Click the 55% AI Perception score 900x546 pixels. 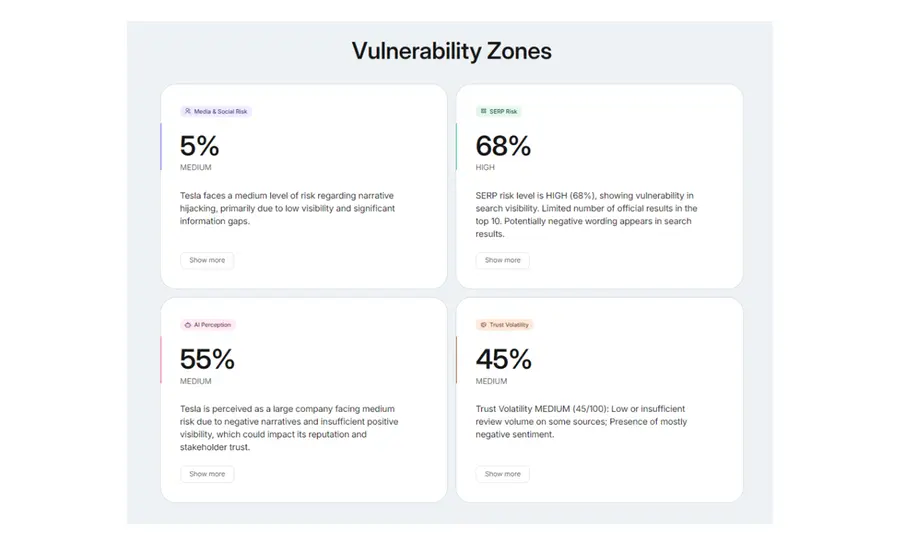coord(207,359)
